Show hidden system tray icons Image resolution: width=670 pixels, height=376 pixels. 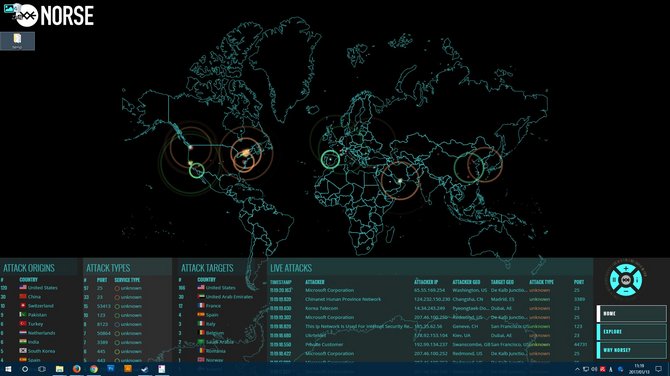click(577, 369)
